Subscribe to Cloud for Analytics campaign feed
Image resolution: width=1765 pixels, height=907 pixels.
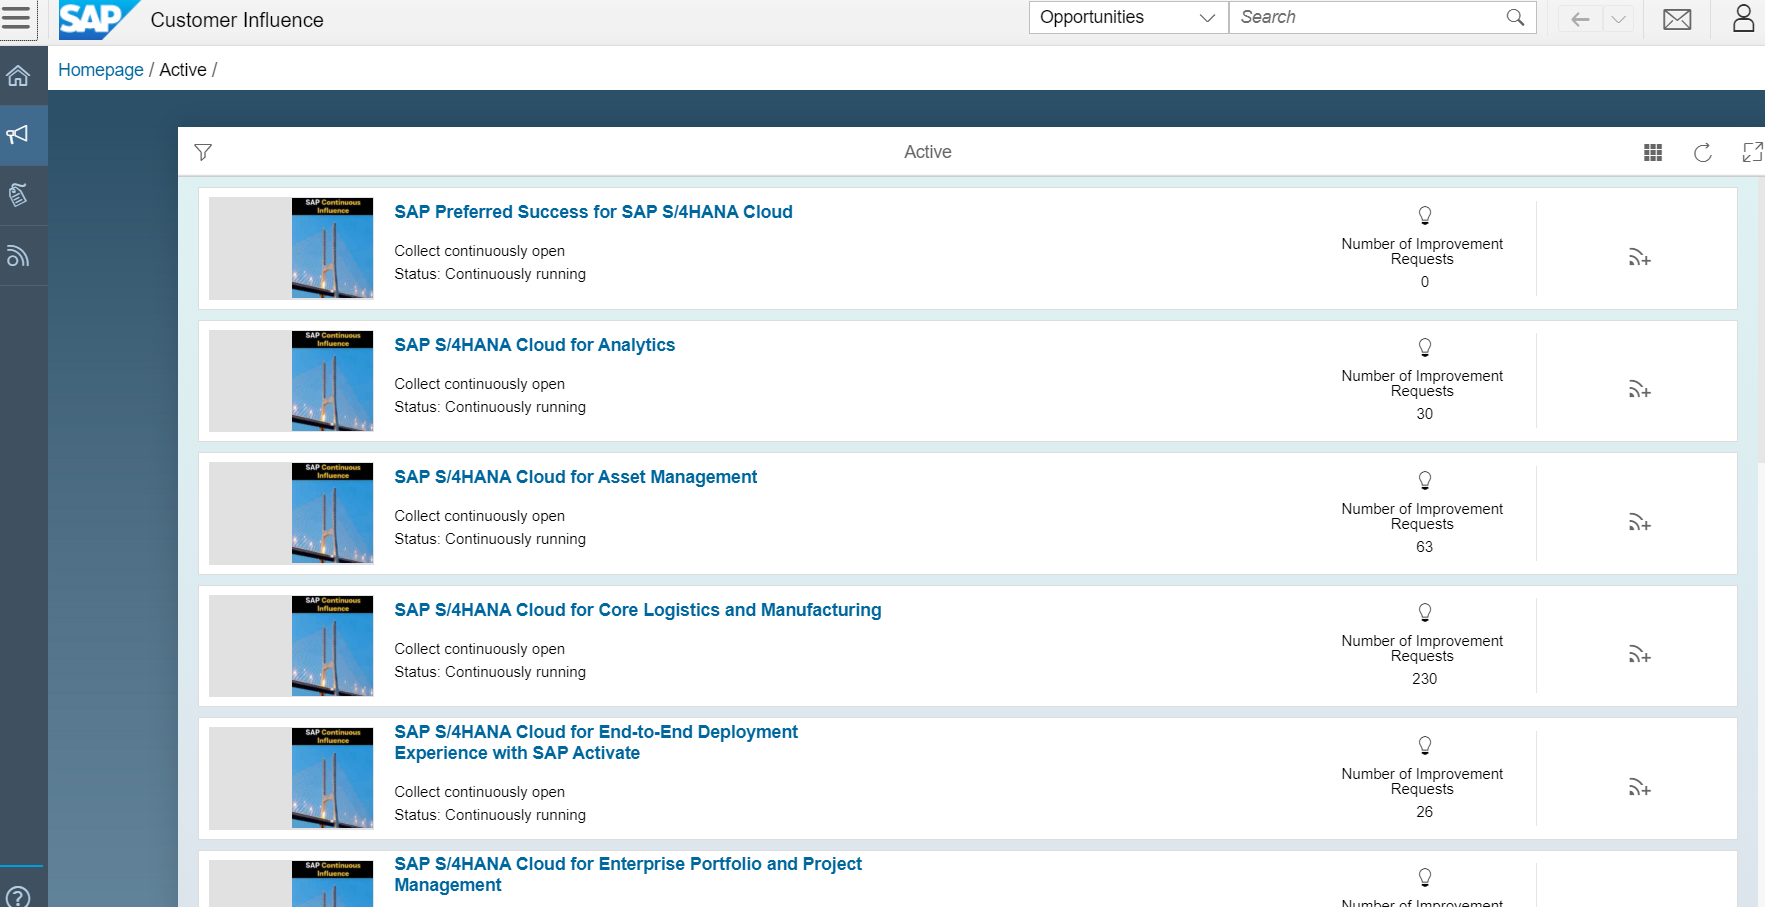click(x=1639, y=390)
